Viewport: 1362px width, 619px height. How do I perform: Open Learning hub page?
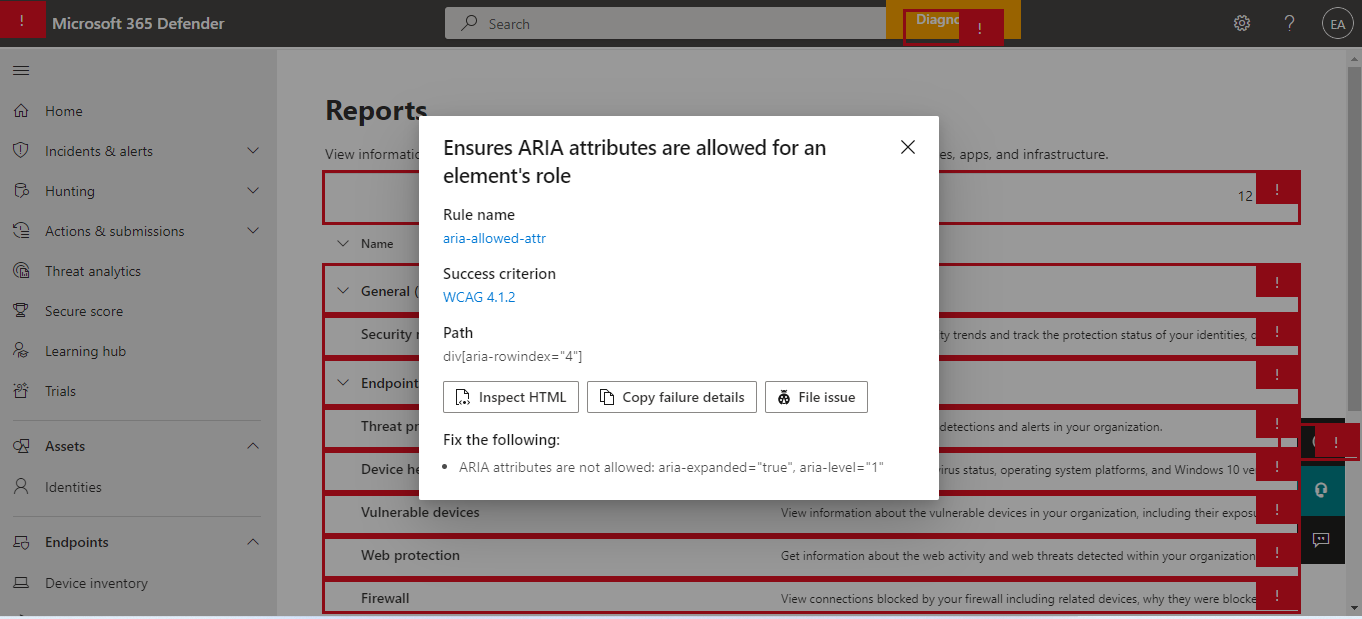point(85,351)
